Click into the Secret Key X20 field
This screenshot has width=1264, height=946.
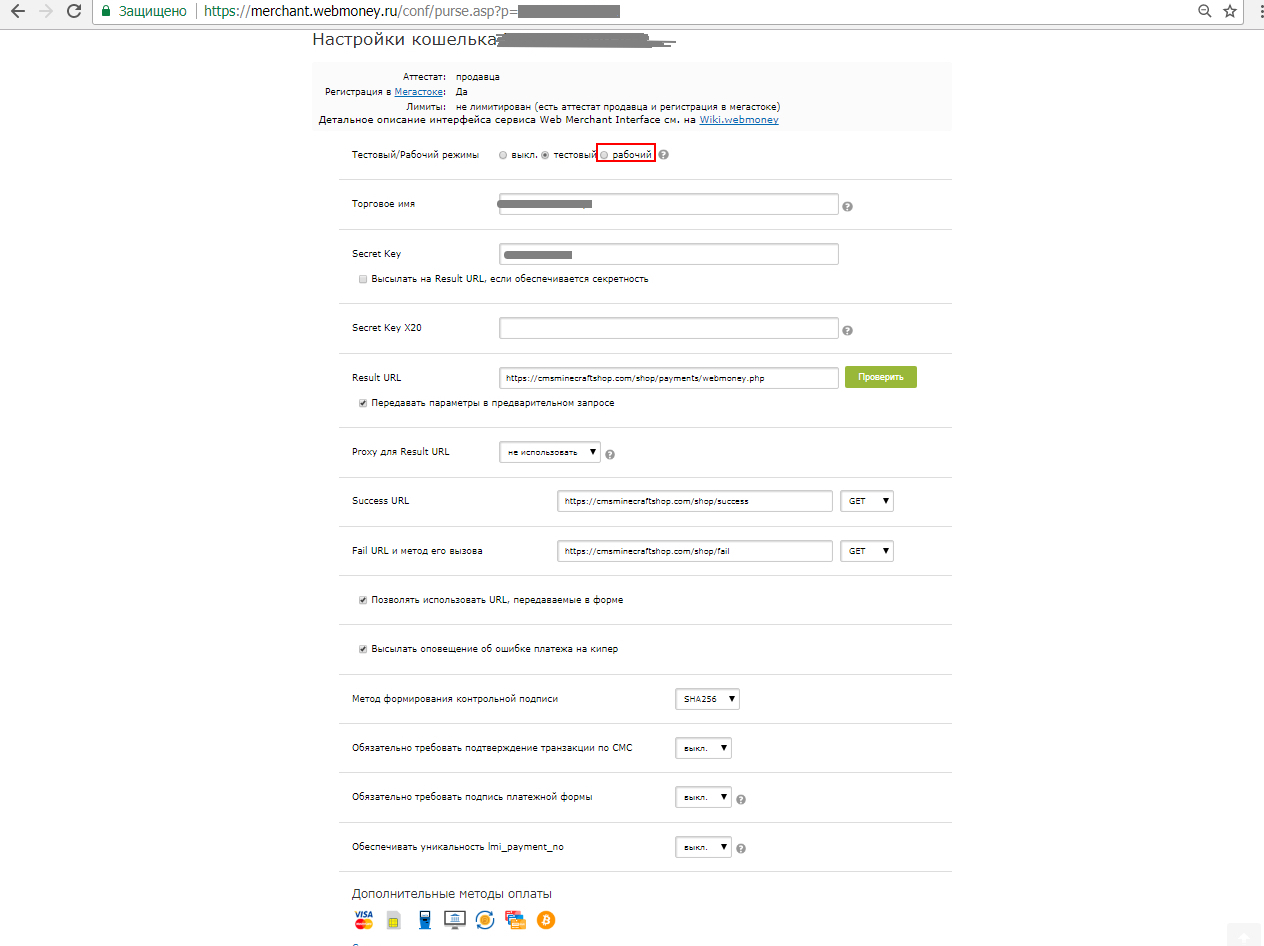(668, 328)
